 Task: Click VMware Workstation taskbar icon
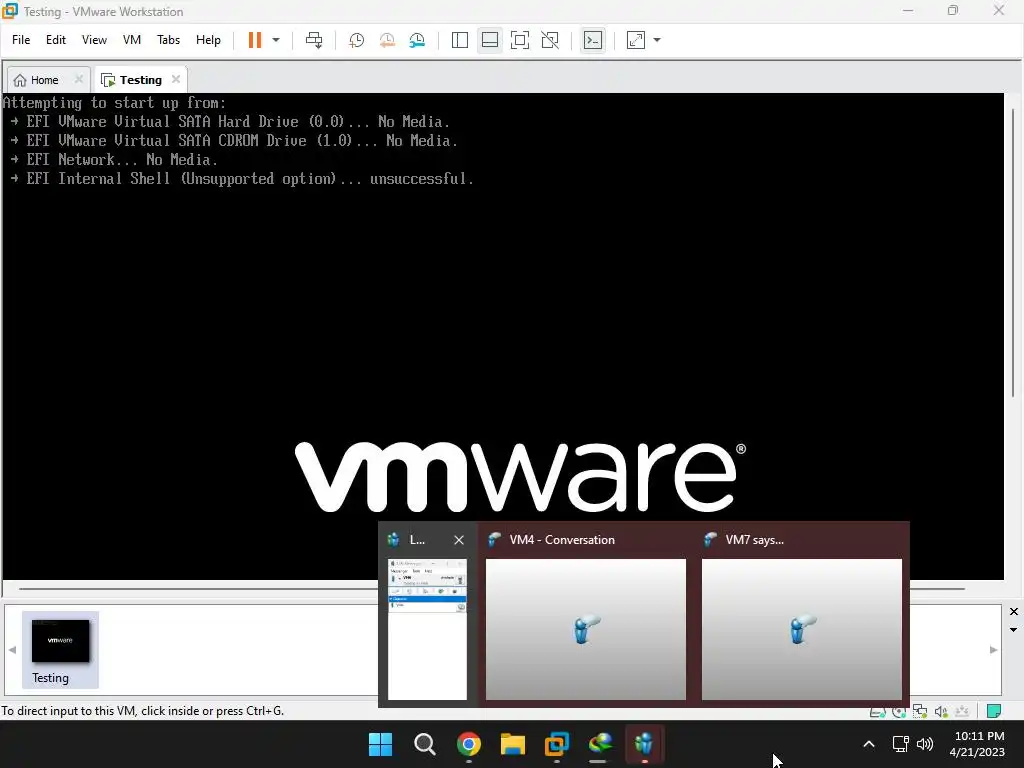pos(556,744)
